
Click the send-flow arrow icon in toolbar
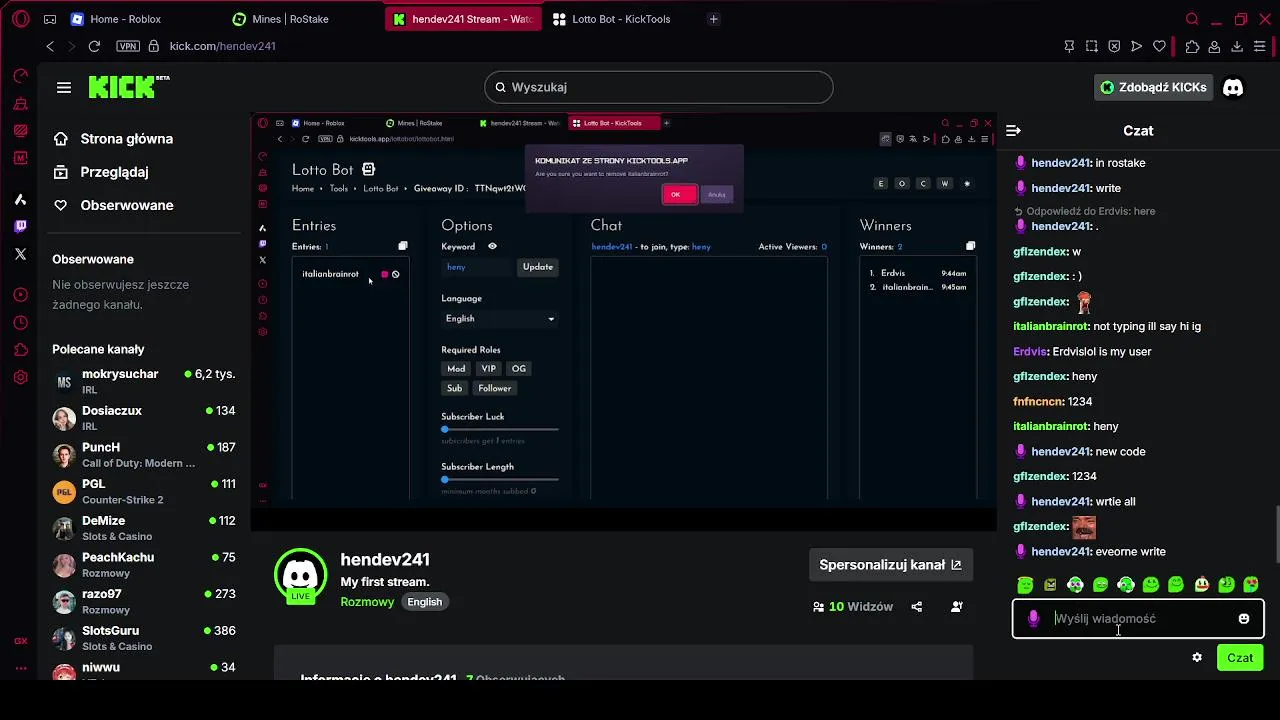click(x=1137, y=46)
